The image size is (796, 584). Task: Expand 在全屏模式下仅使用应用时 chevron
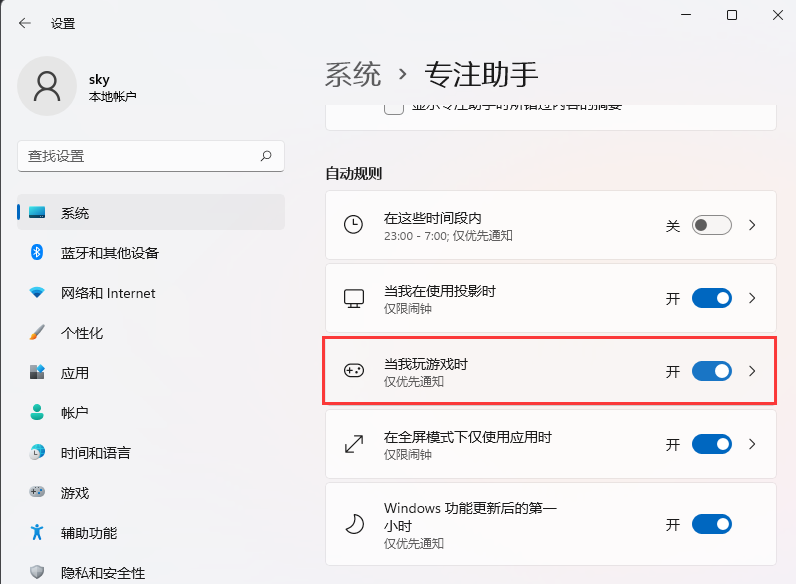pos(753,444)
